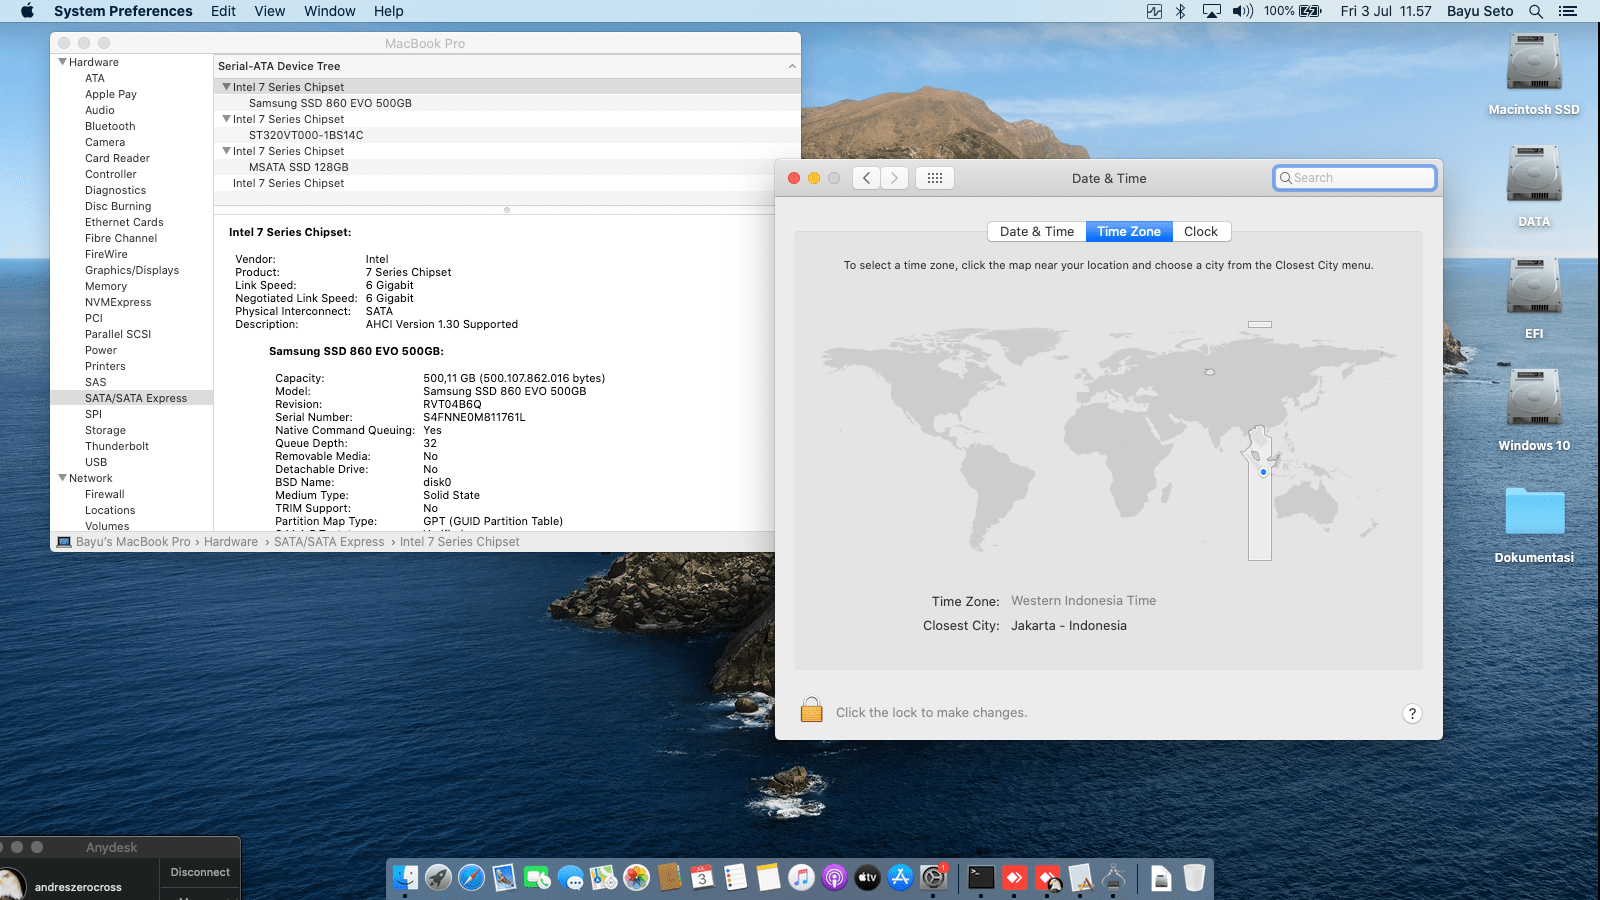The width and height of the screenshot is (1600, 900).
Task: Open Maps from the Dock
Action: coord(603,878)
